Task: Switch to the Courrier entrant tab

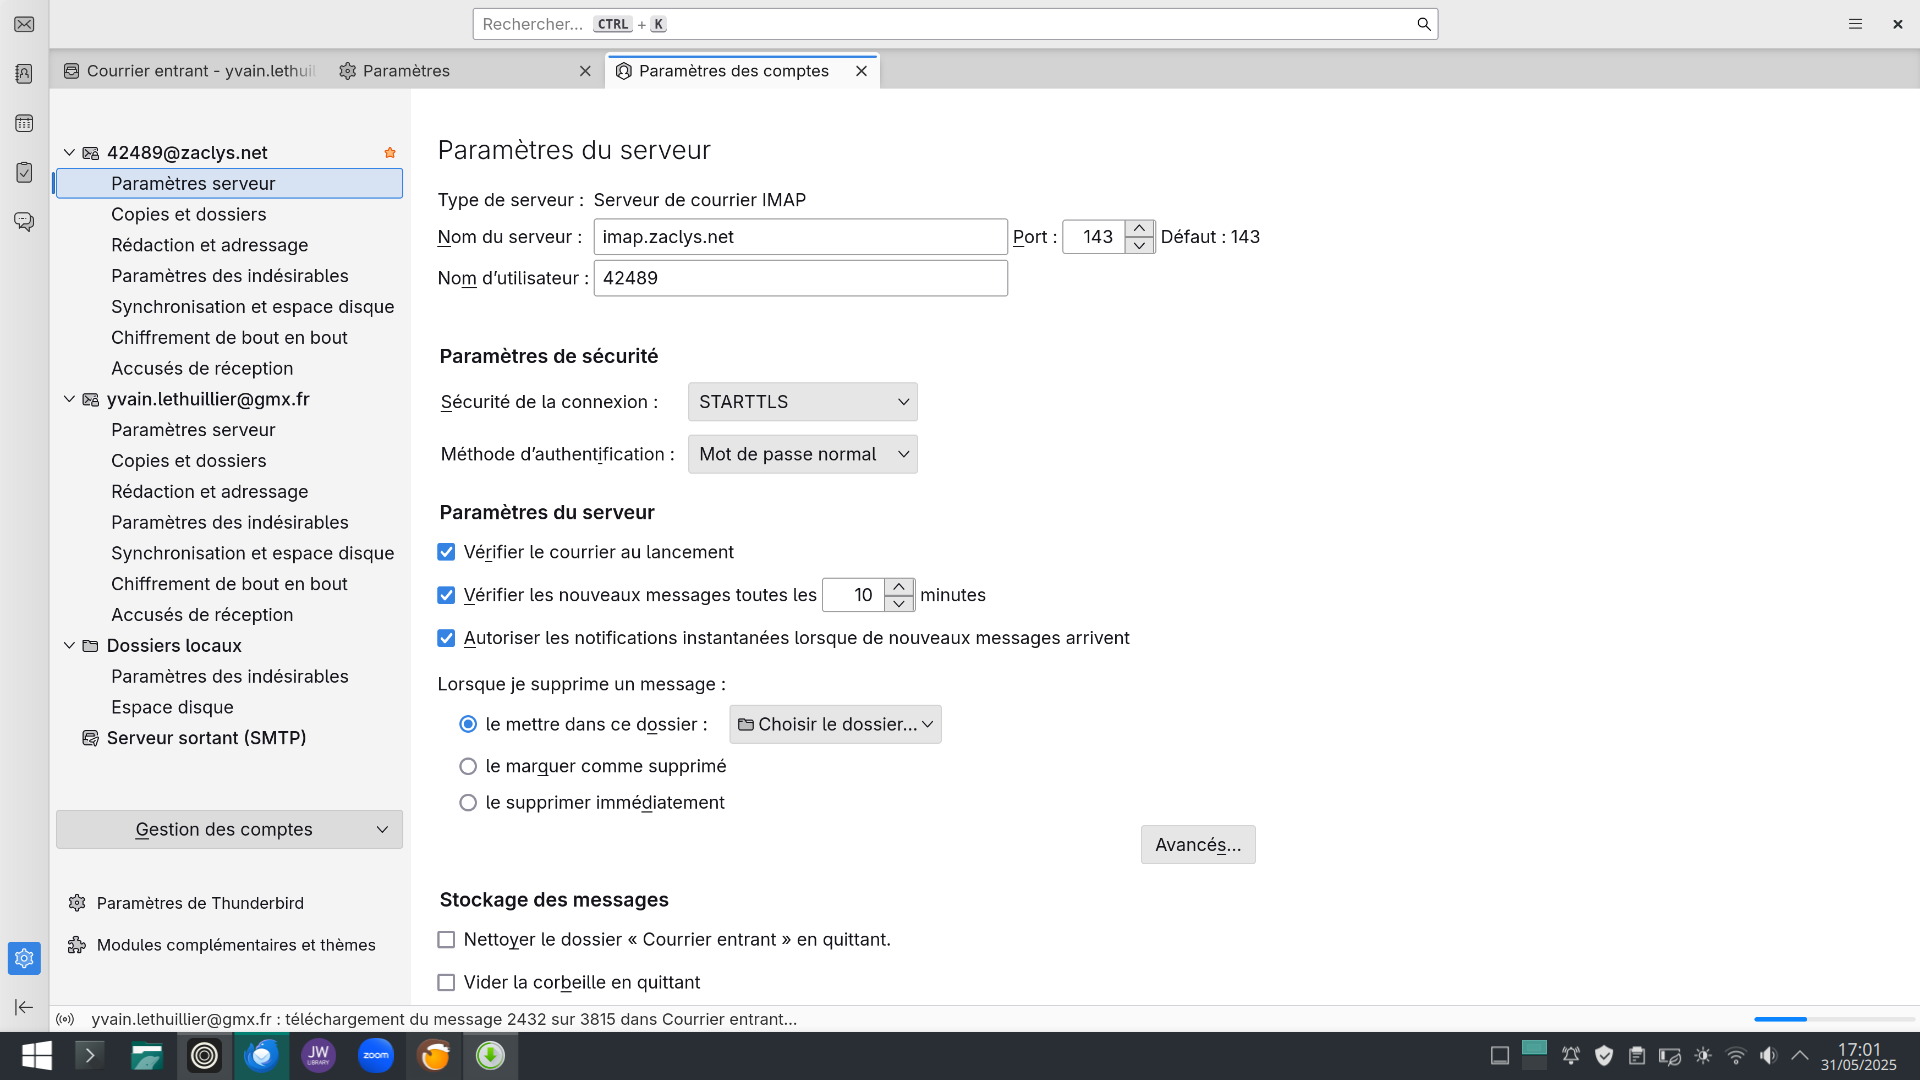Action: [190, 71]
